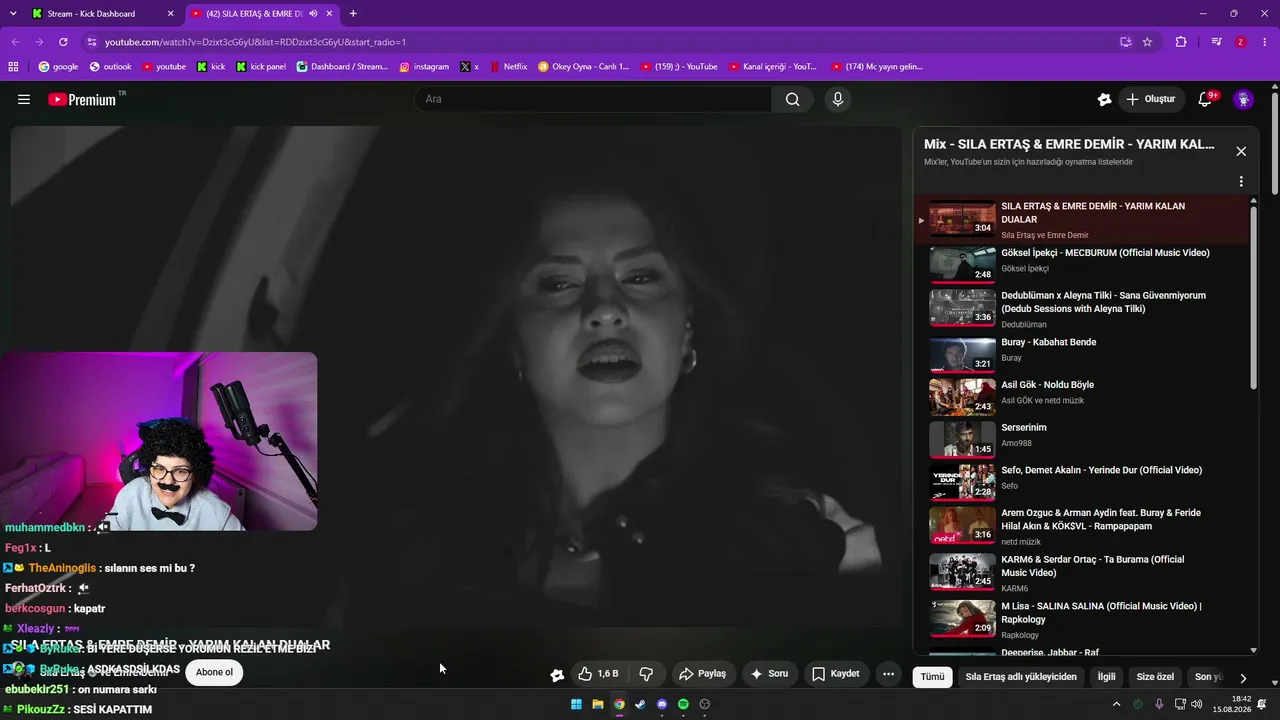The width and height of the screenshot is (1280, 720).
Task: Play Asil Gök - Noldu Böyle from playlist
Action: coord(1082,397)
